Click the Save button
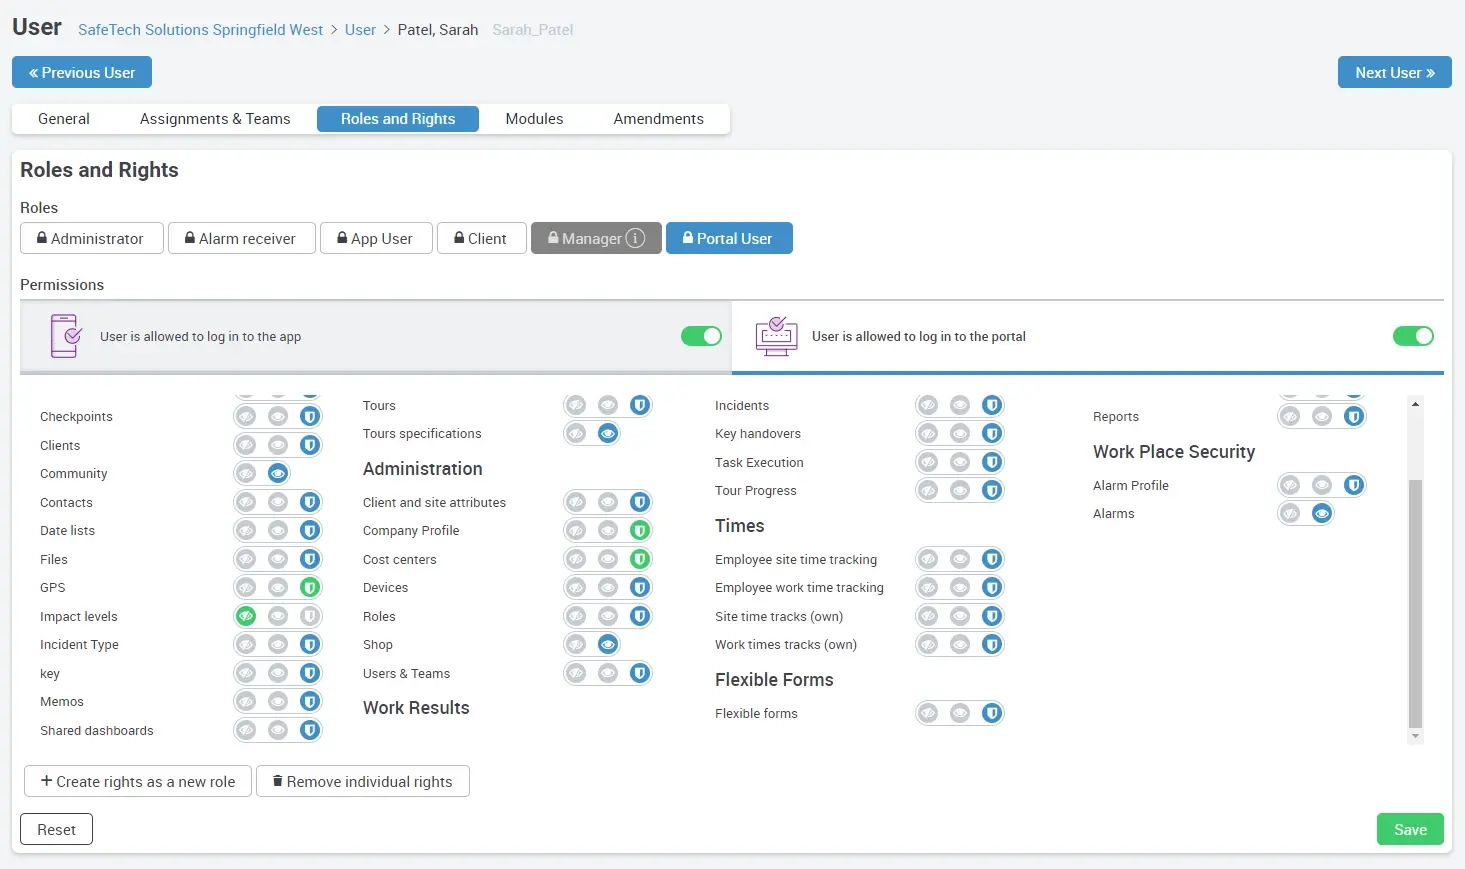Image resolution: width=1465 pixels, height=869 pixels. tap(1410, 829)
